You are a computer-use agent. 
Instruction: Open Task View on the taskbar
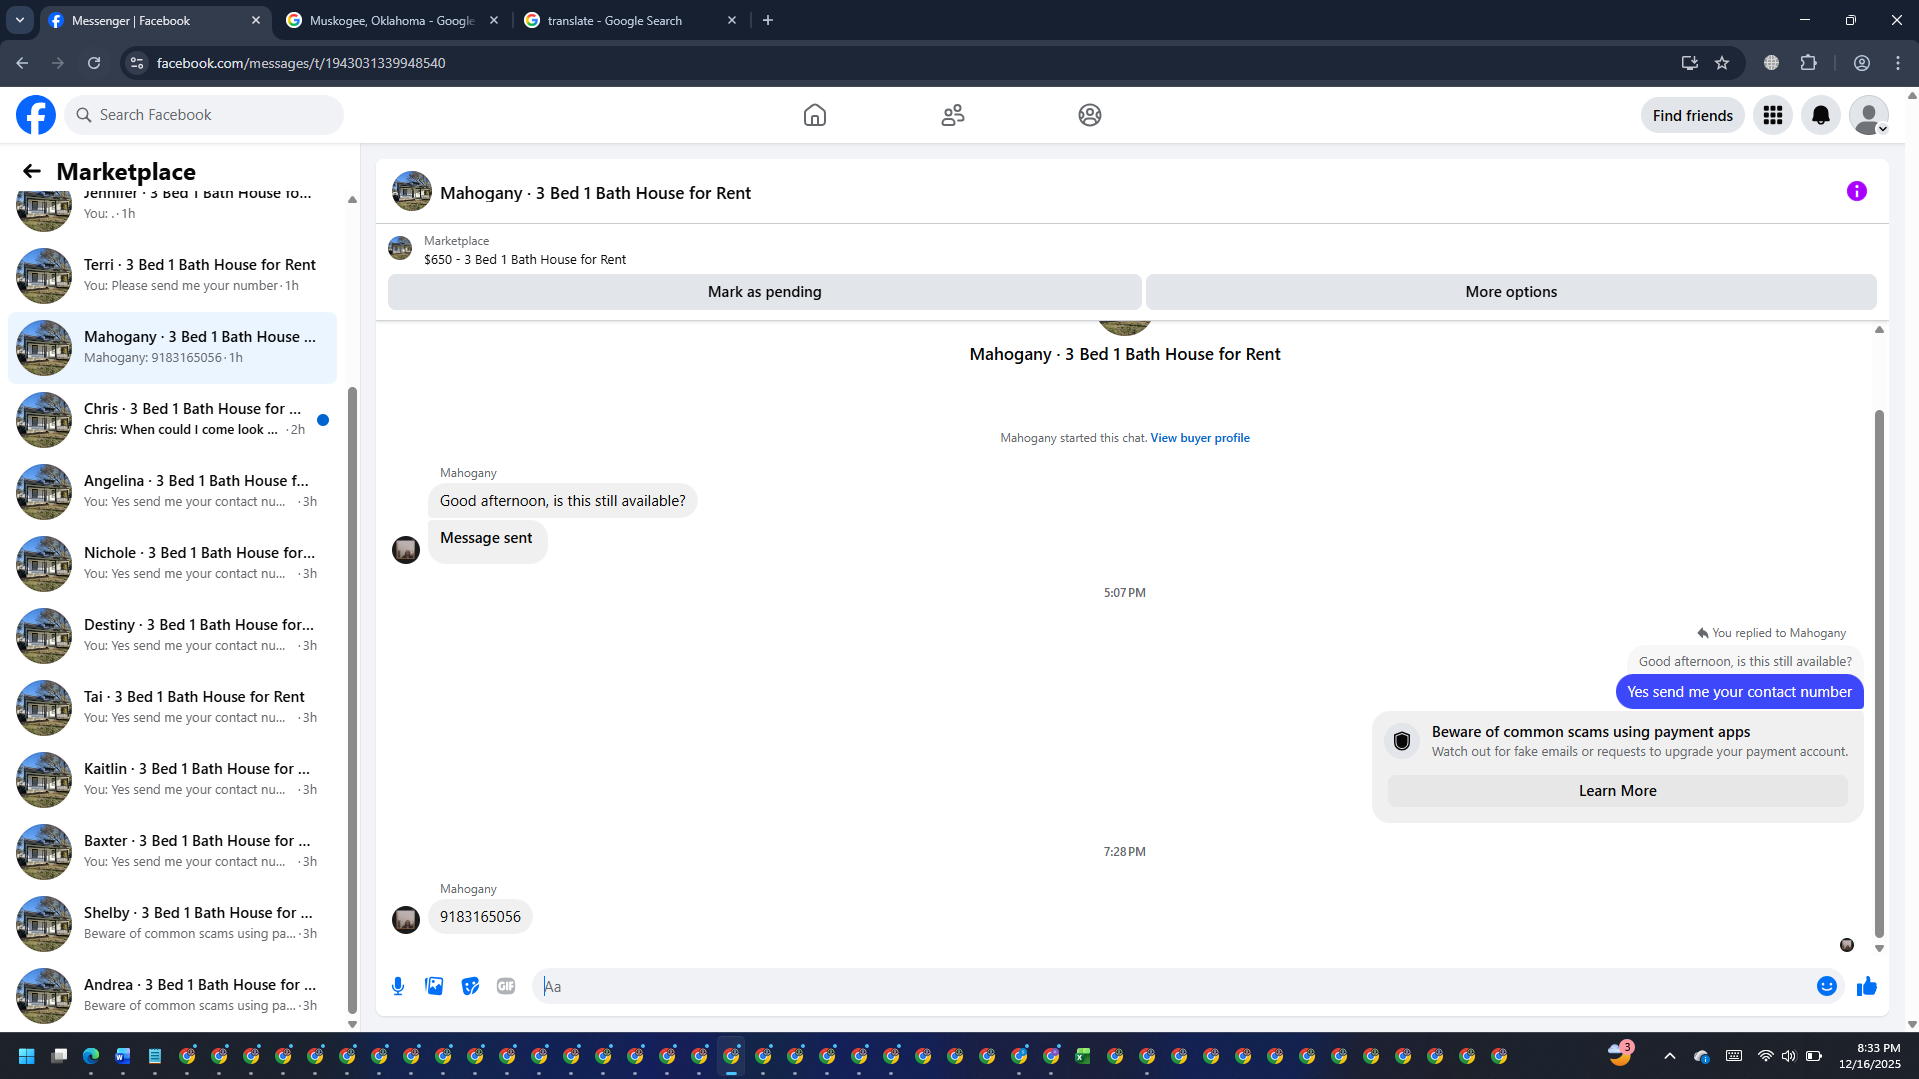click(59, 1056)
